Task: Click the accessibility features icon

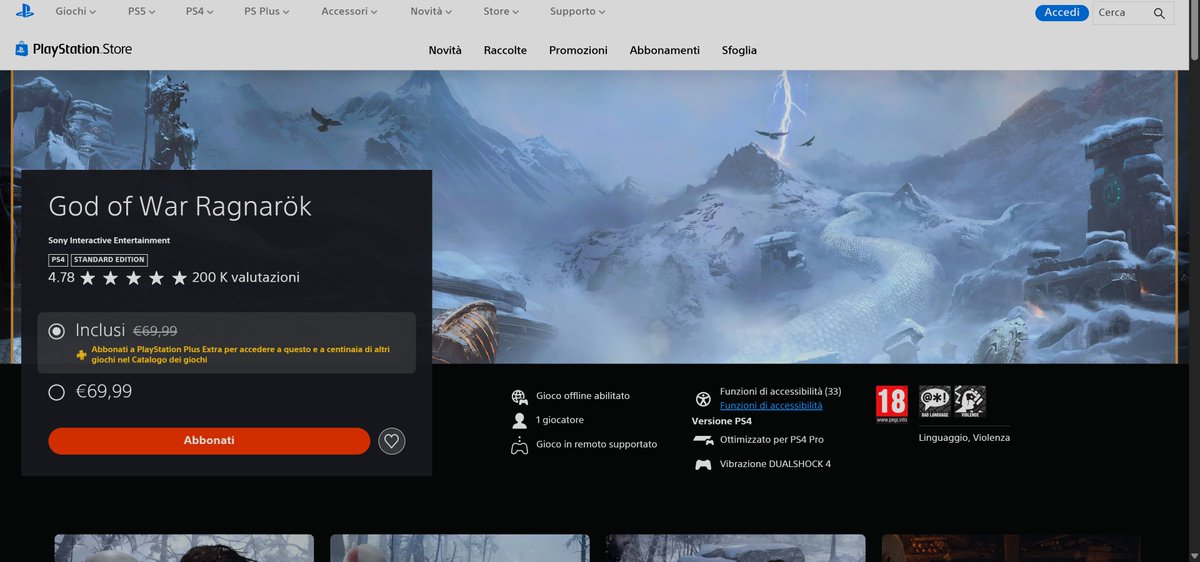Action: click(x=703, y=399)
